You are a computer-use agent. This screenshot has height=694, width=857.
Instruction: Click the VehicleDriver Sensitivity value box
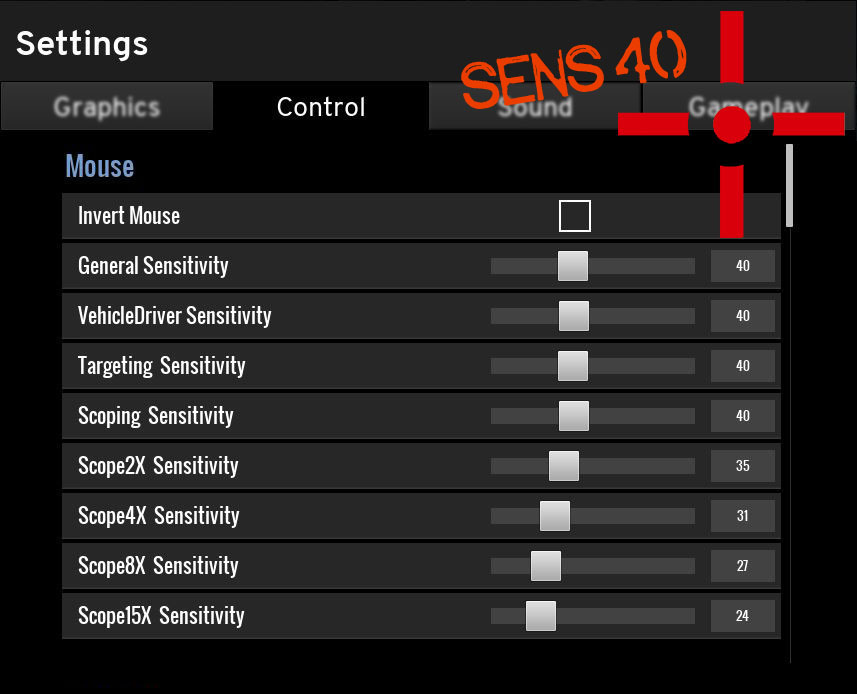tap(742, 316)
